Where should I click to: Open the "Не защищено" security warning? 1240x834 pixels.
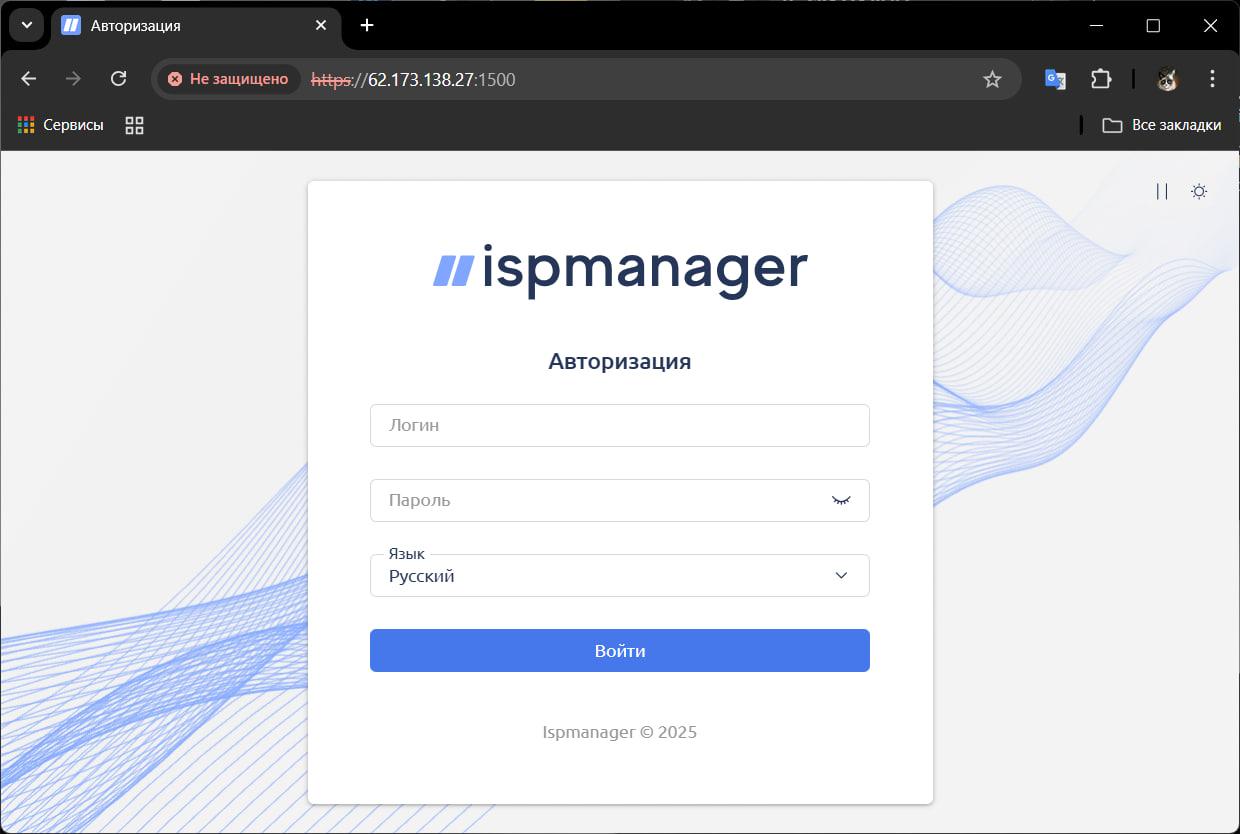tap(227, 78)
